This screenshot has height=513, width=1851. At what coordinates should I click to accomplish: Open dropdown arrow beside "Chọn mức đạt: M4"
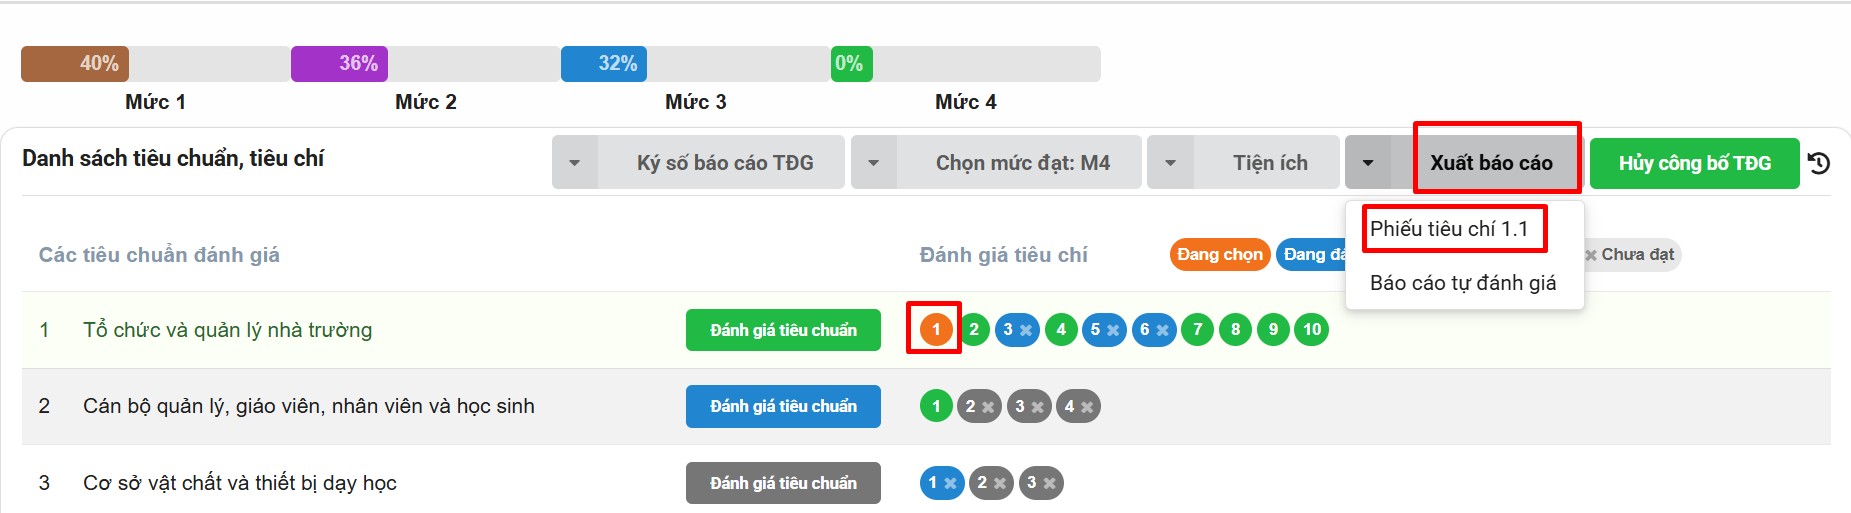pos(874,163)
